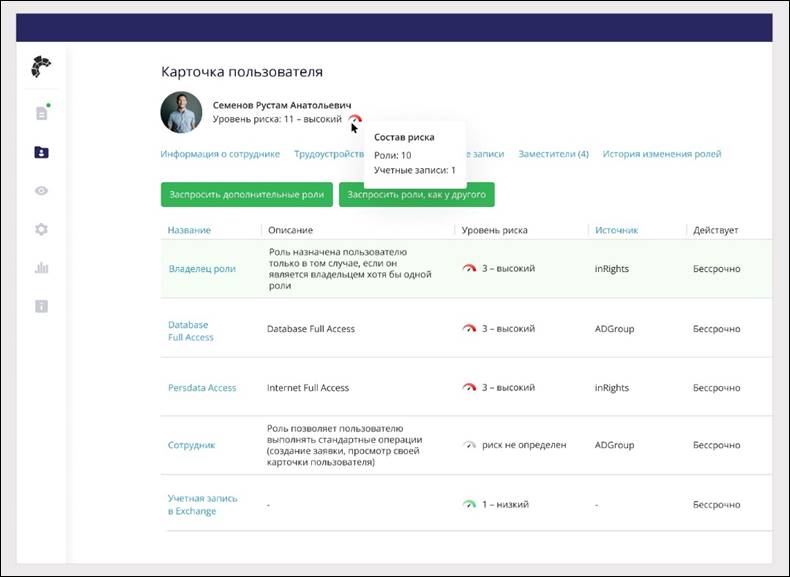Open the user card folder icon in the sidebar
The height and width of the screenshot is (577, 790).
tap(41, 152)
